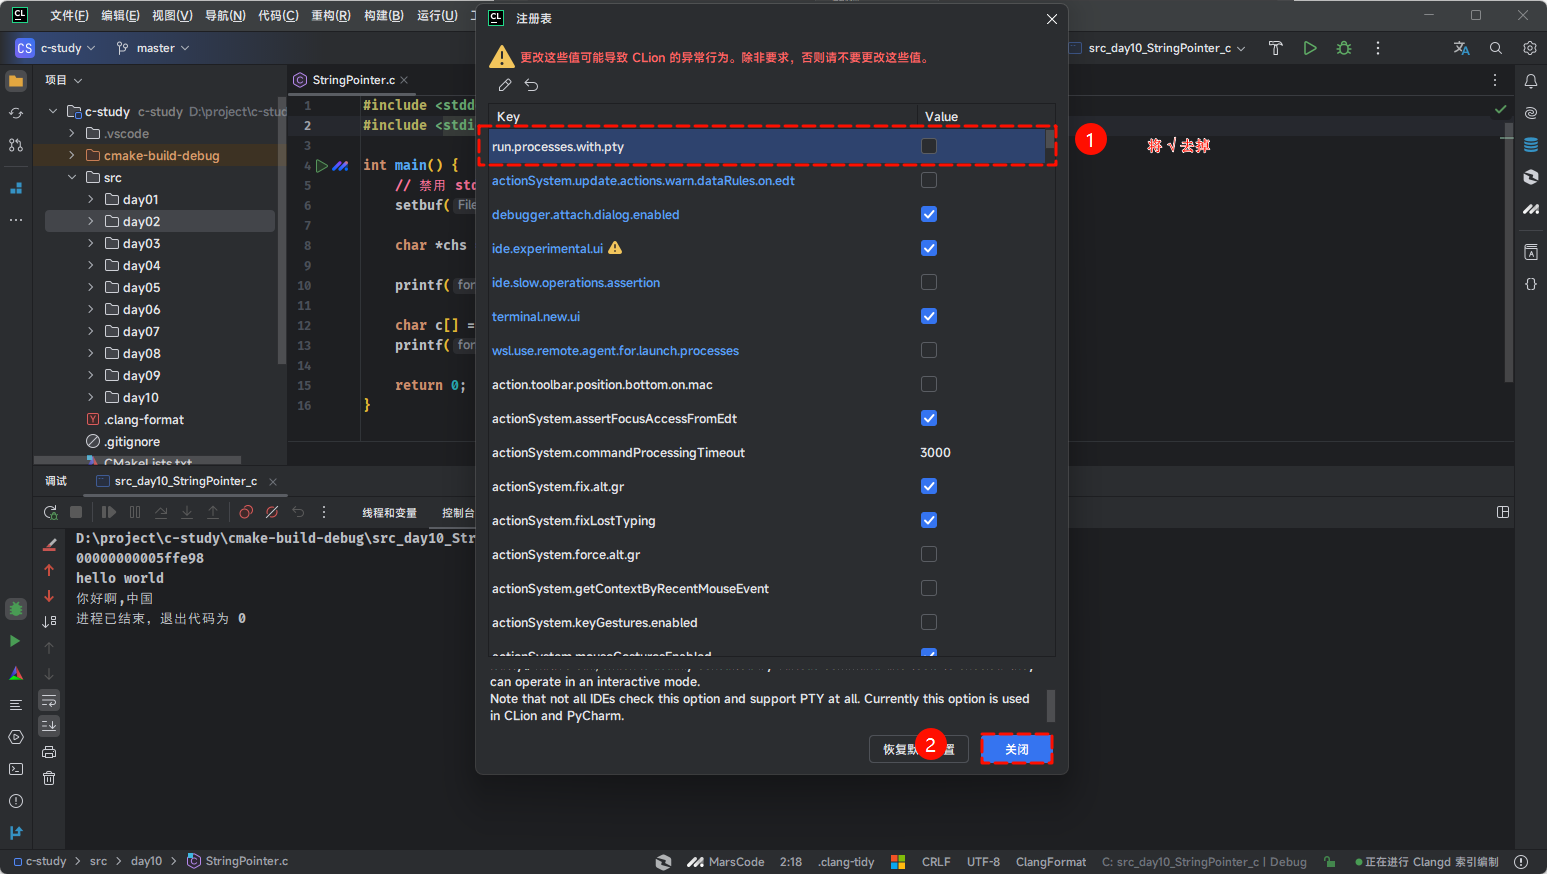Open the src_day10_StringPointer_c run configuration dropdown
The height and width of the screenshot is (874, 1547).
(x=1160, y=48)
